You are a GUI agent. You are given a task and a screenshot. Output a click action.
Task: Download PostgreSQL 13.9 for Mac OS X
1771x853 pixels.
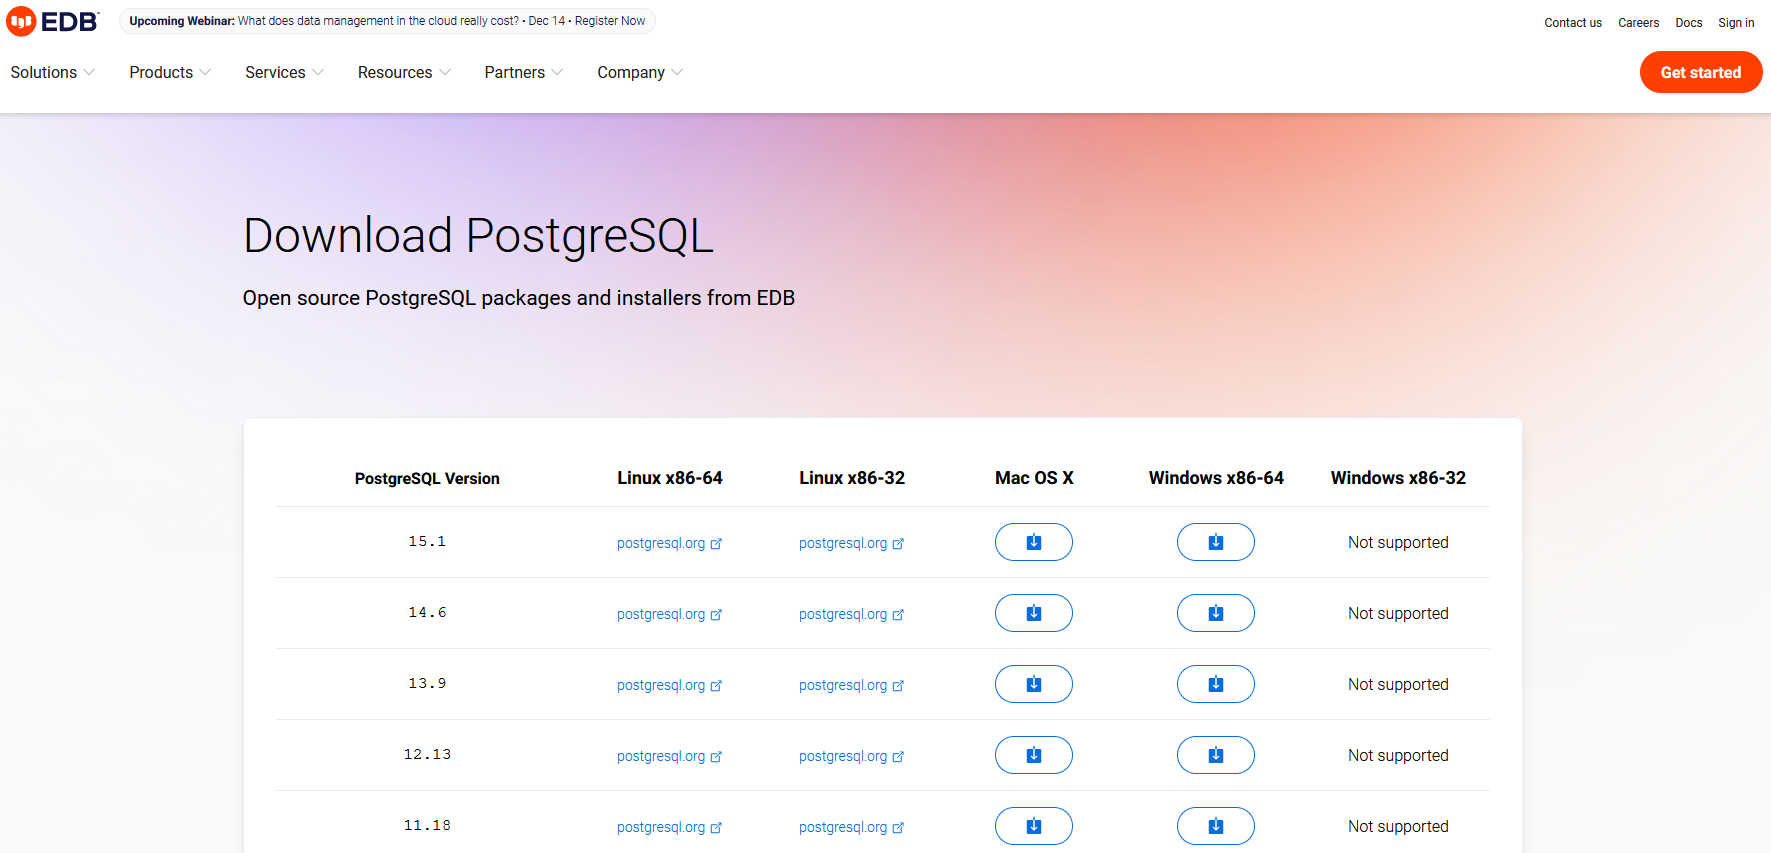tap(1033, 684)
